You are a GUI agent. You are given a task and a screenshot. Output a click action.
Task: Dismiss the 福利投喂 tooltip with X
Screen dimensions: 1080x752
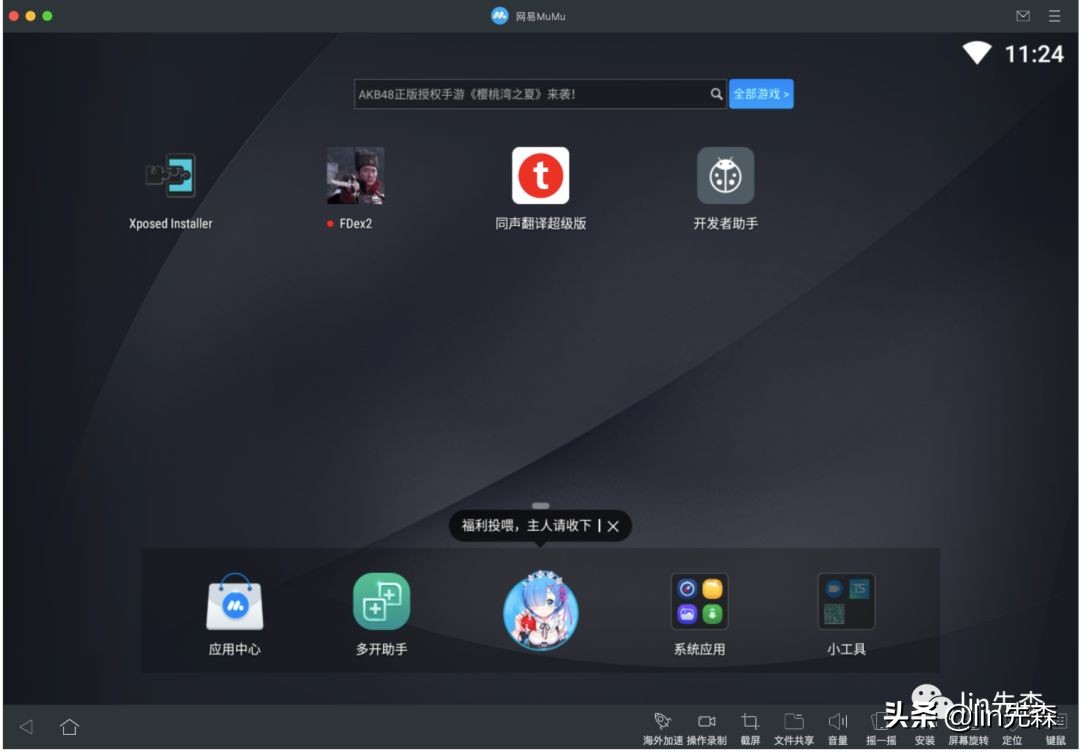pyautogui.click(x=613, y=526)
